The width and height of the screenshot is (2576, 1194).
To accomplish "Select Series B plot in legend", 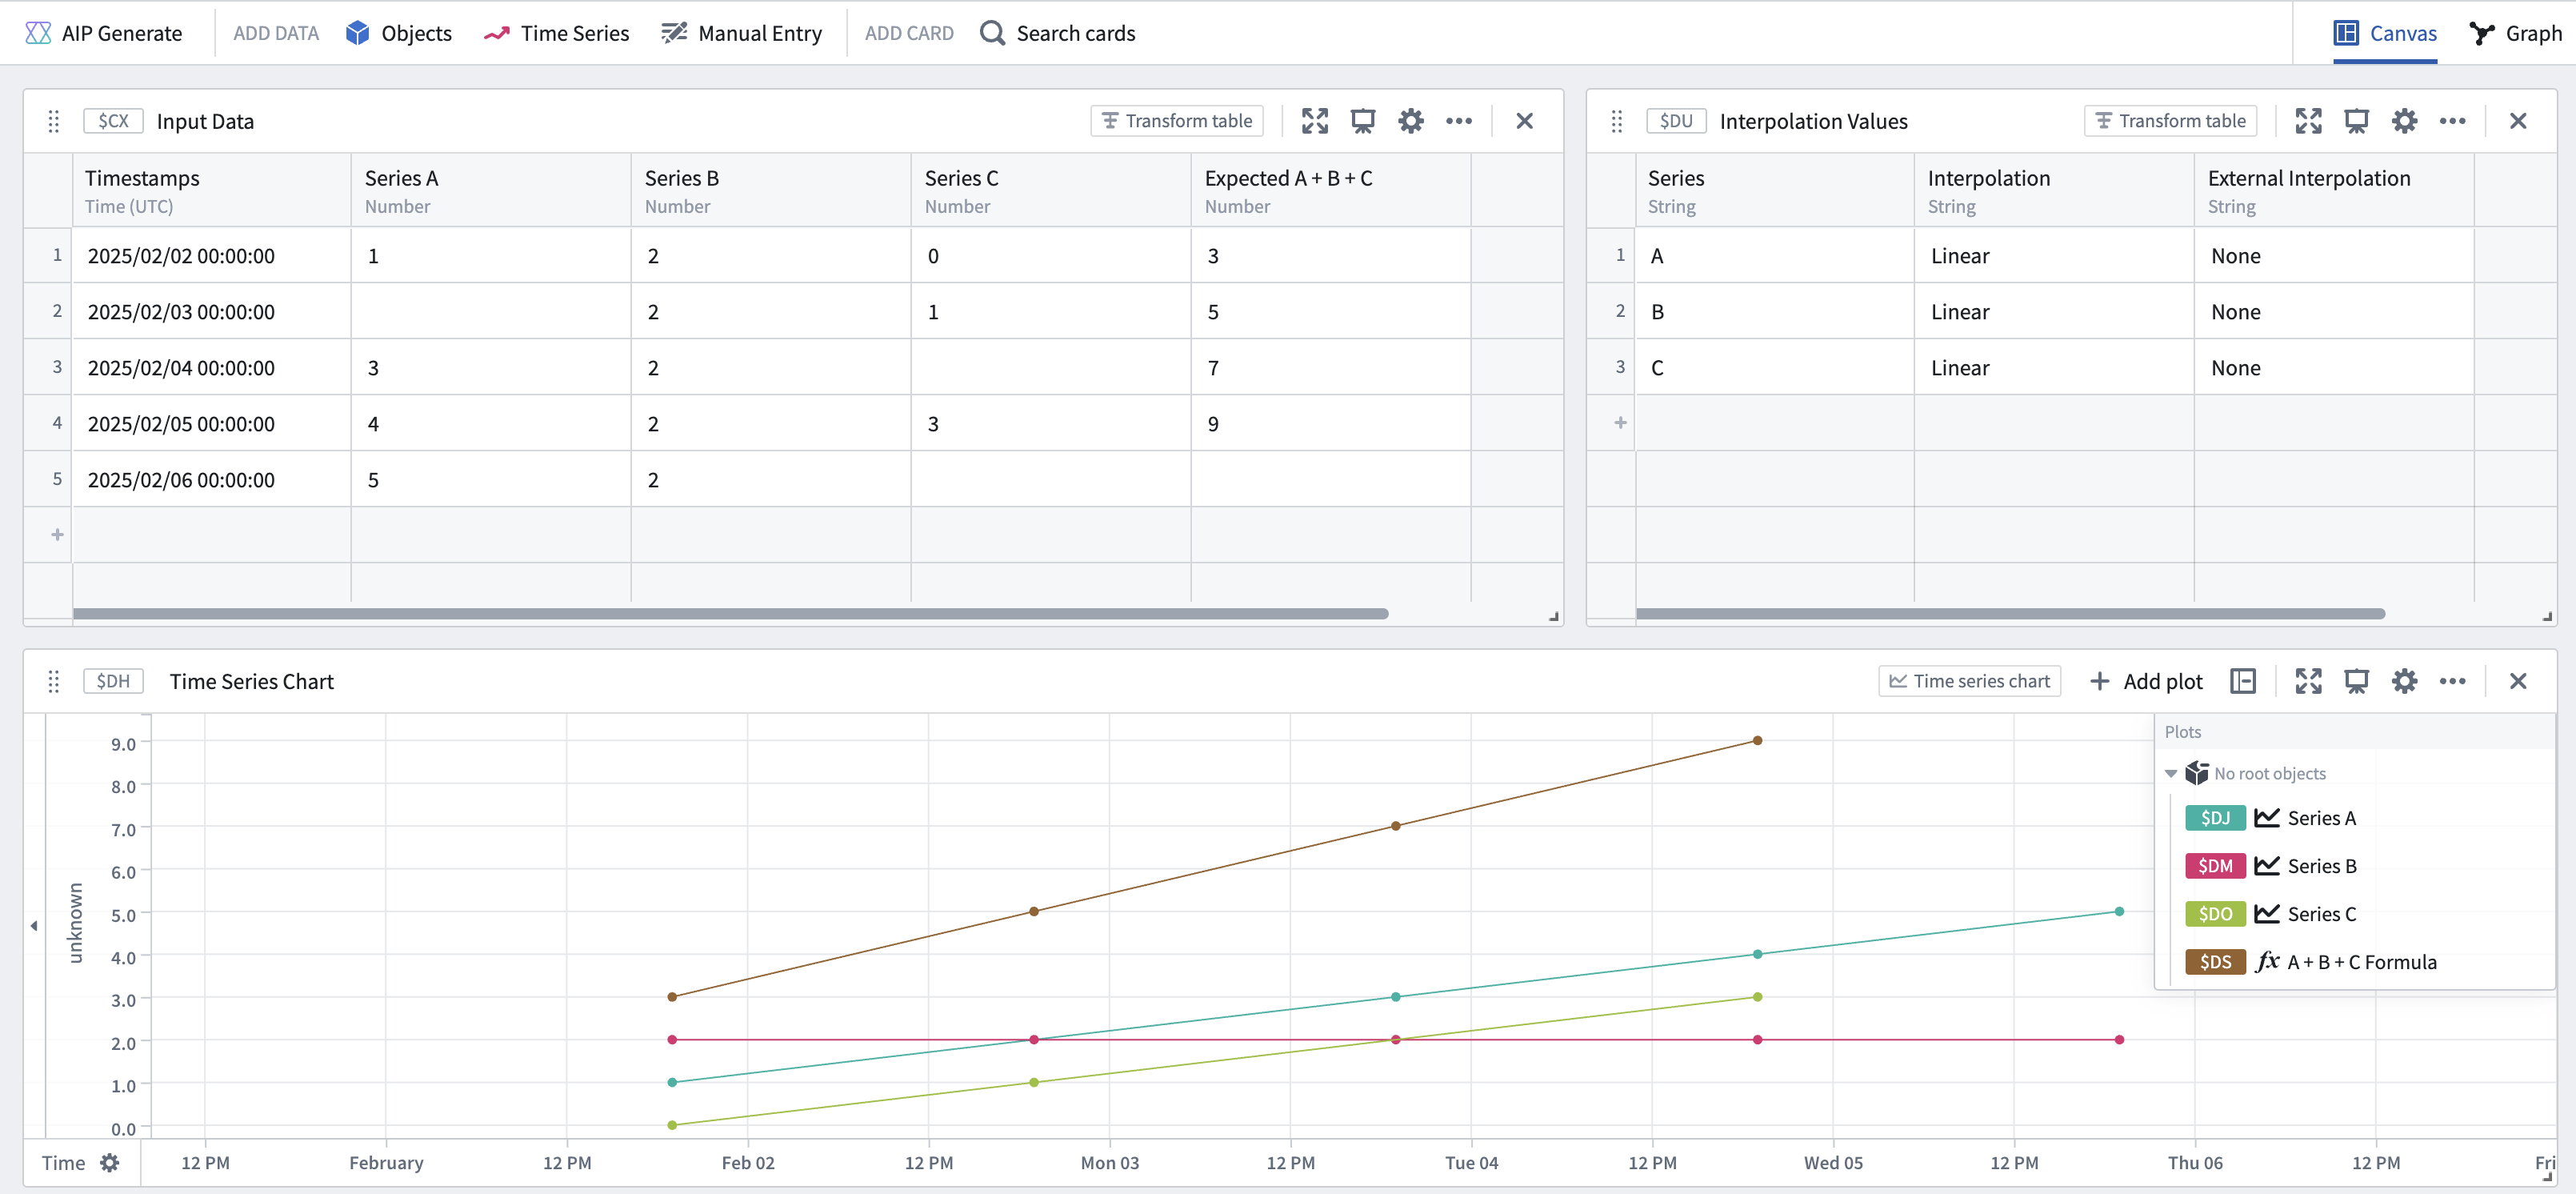I will point(2322,866).
